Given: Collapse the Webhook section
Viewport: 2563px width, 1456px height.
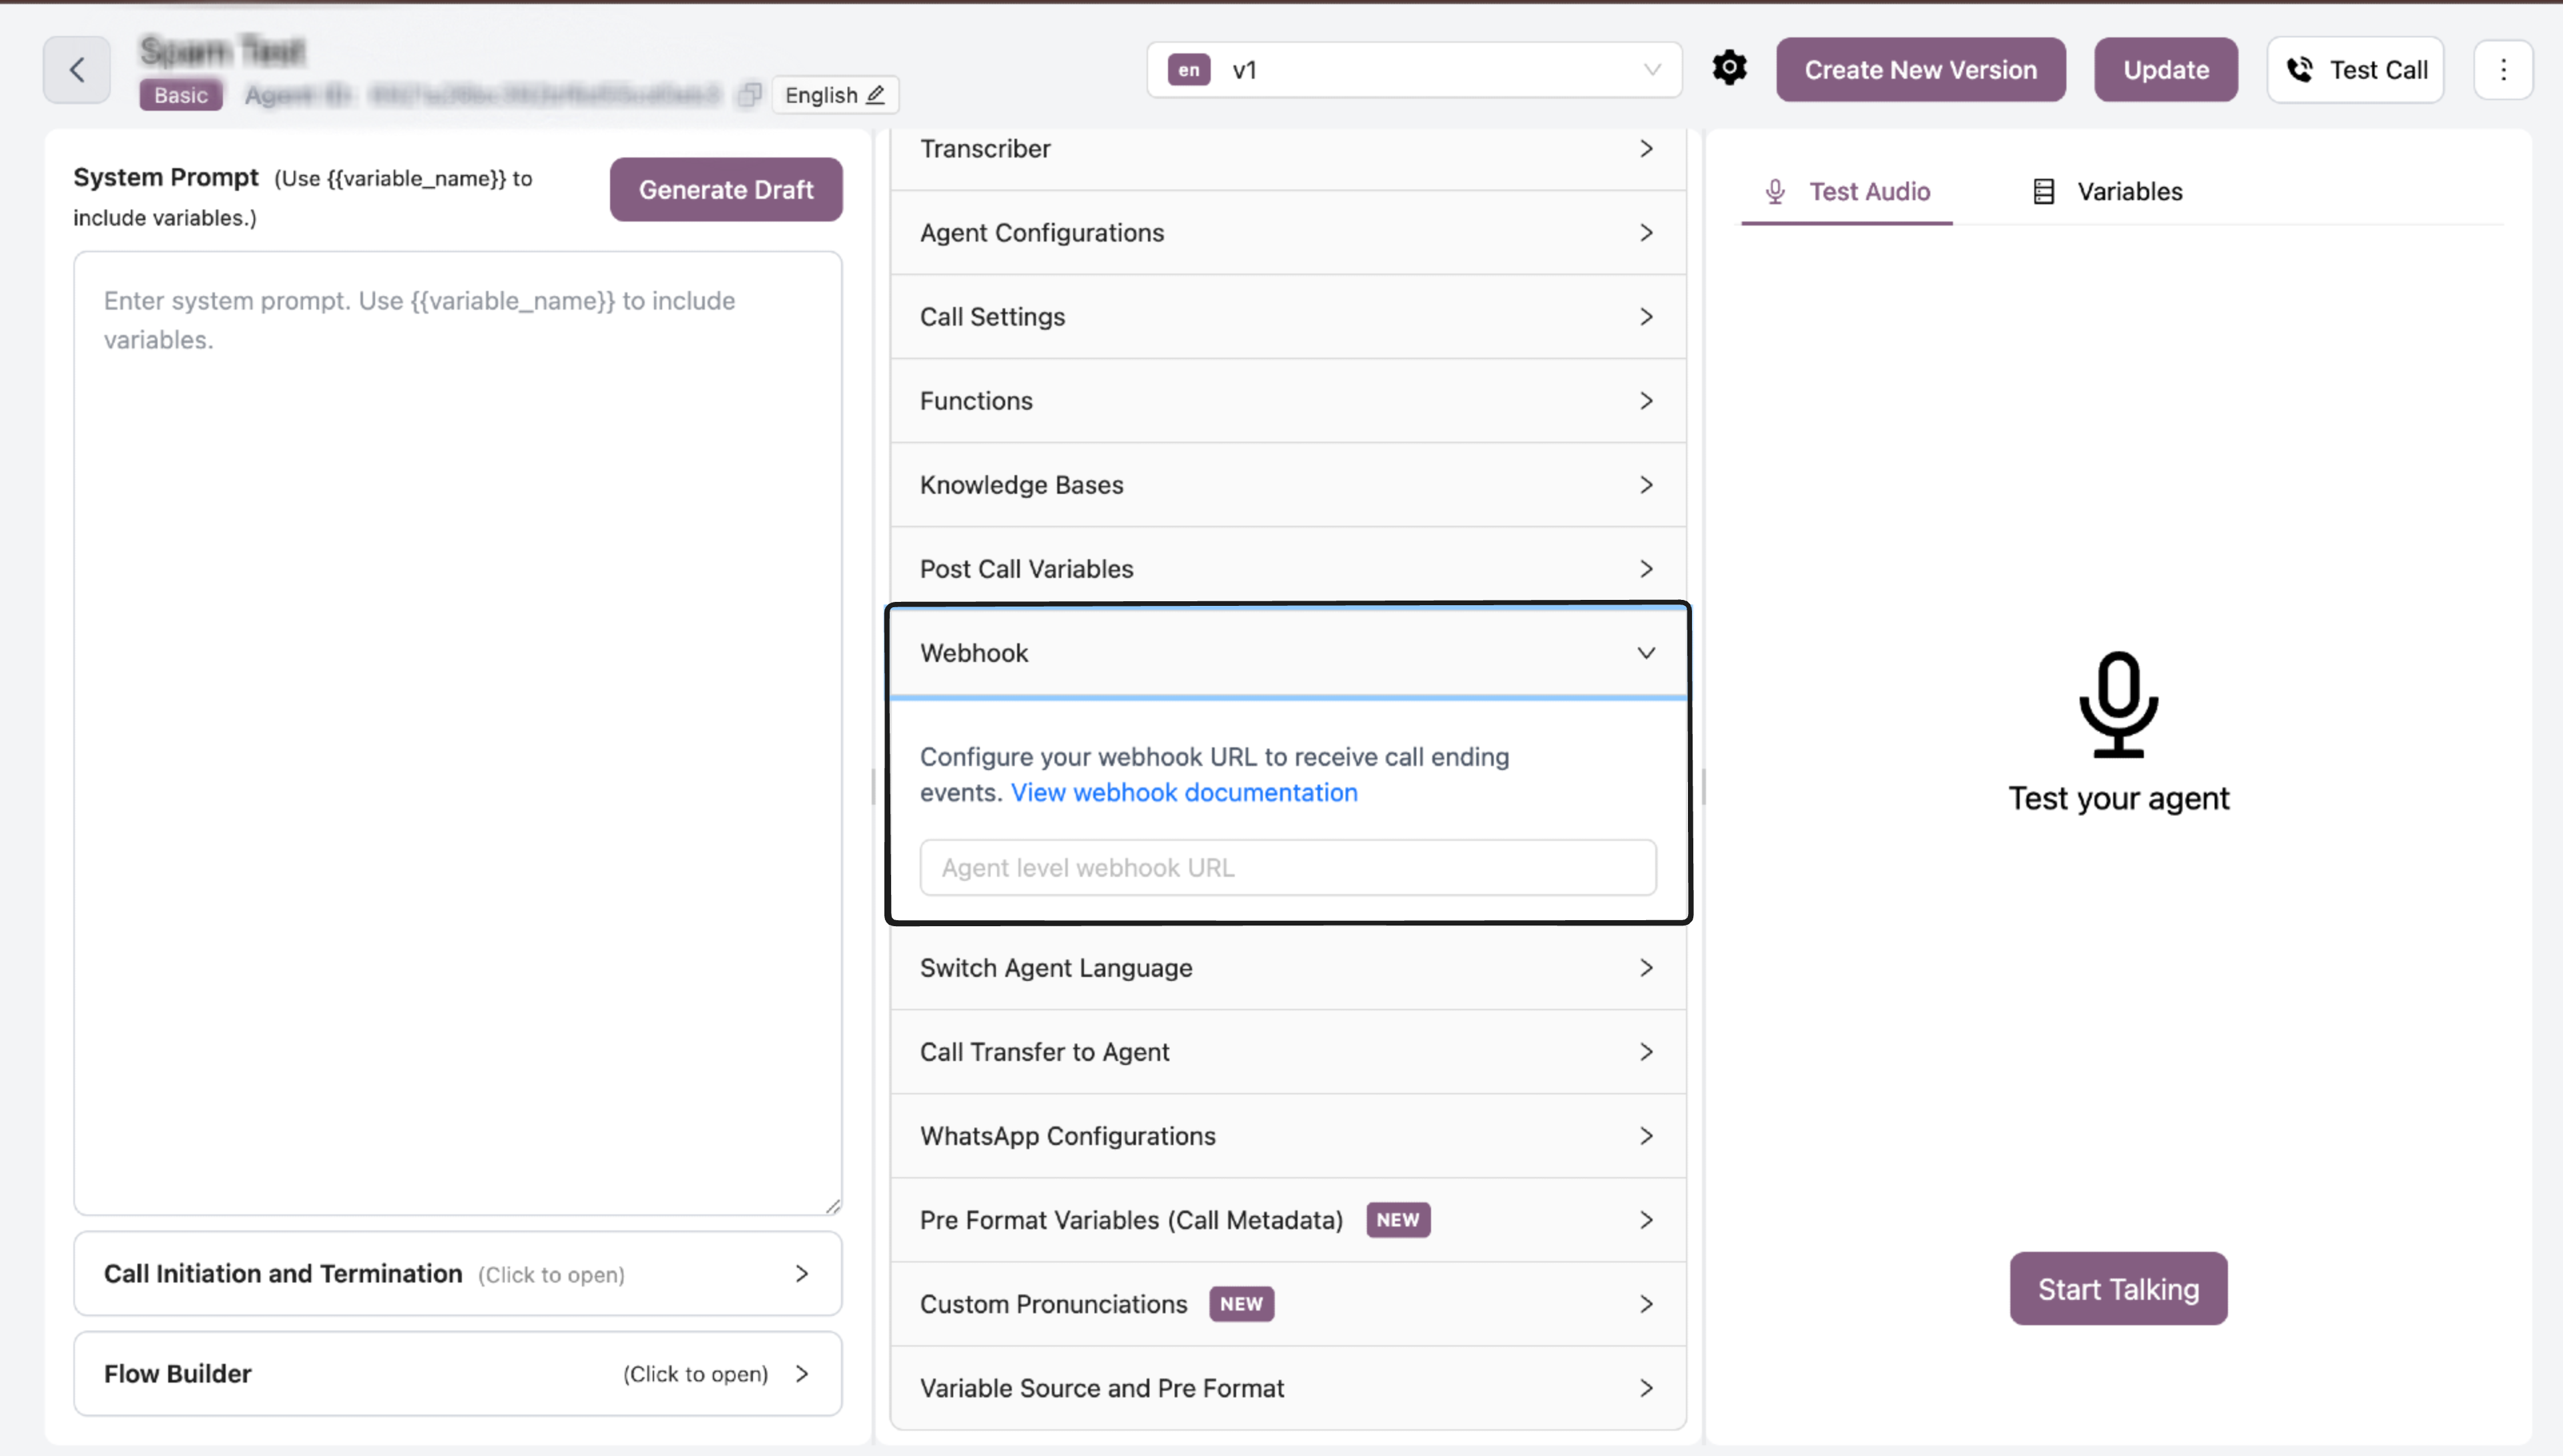Looking at the screenshot, I should click(x=1646, y=652).
